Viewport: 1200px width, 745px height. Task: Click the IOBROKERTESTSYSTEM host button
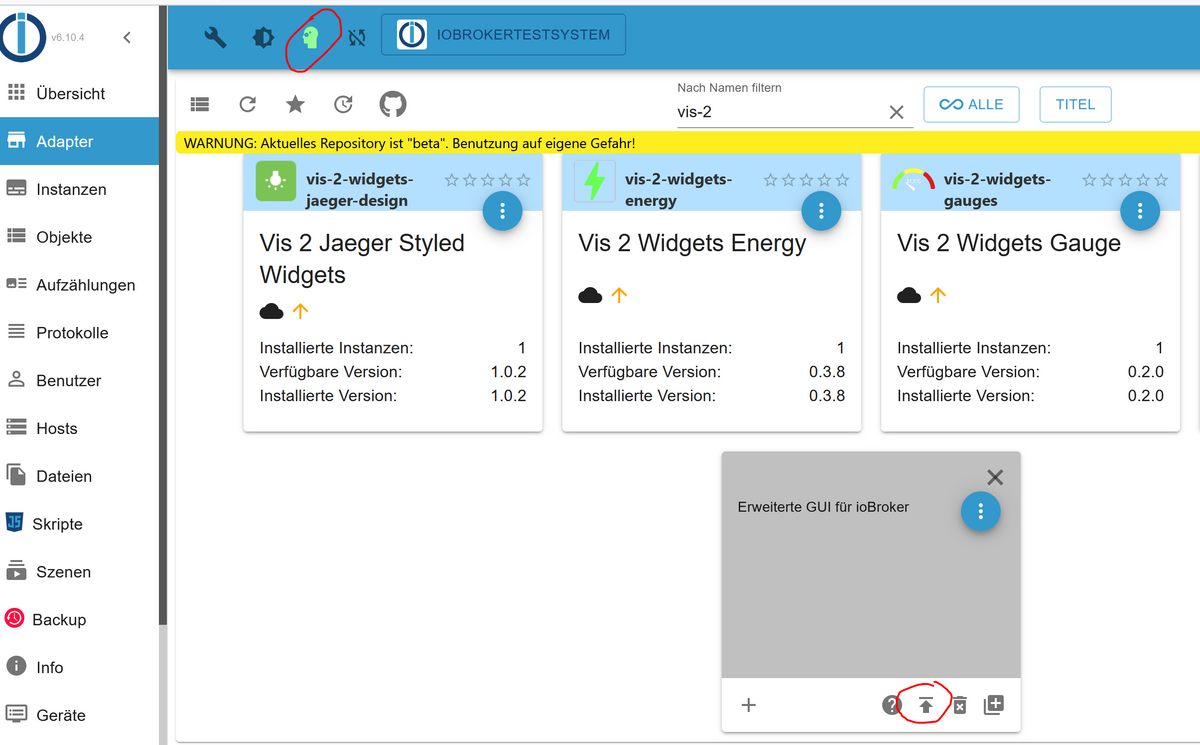pyautogui.click(x=504, y=34)
